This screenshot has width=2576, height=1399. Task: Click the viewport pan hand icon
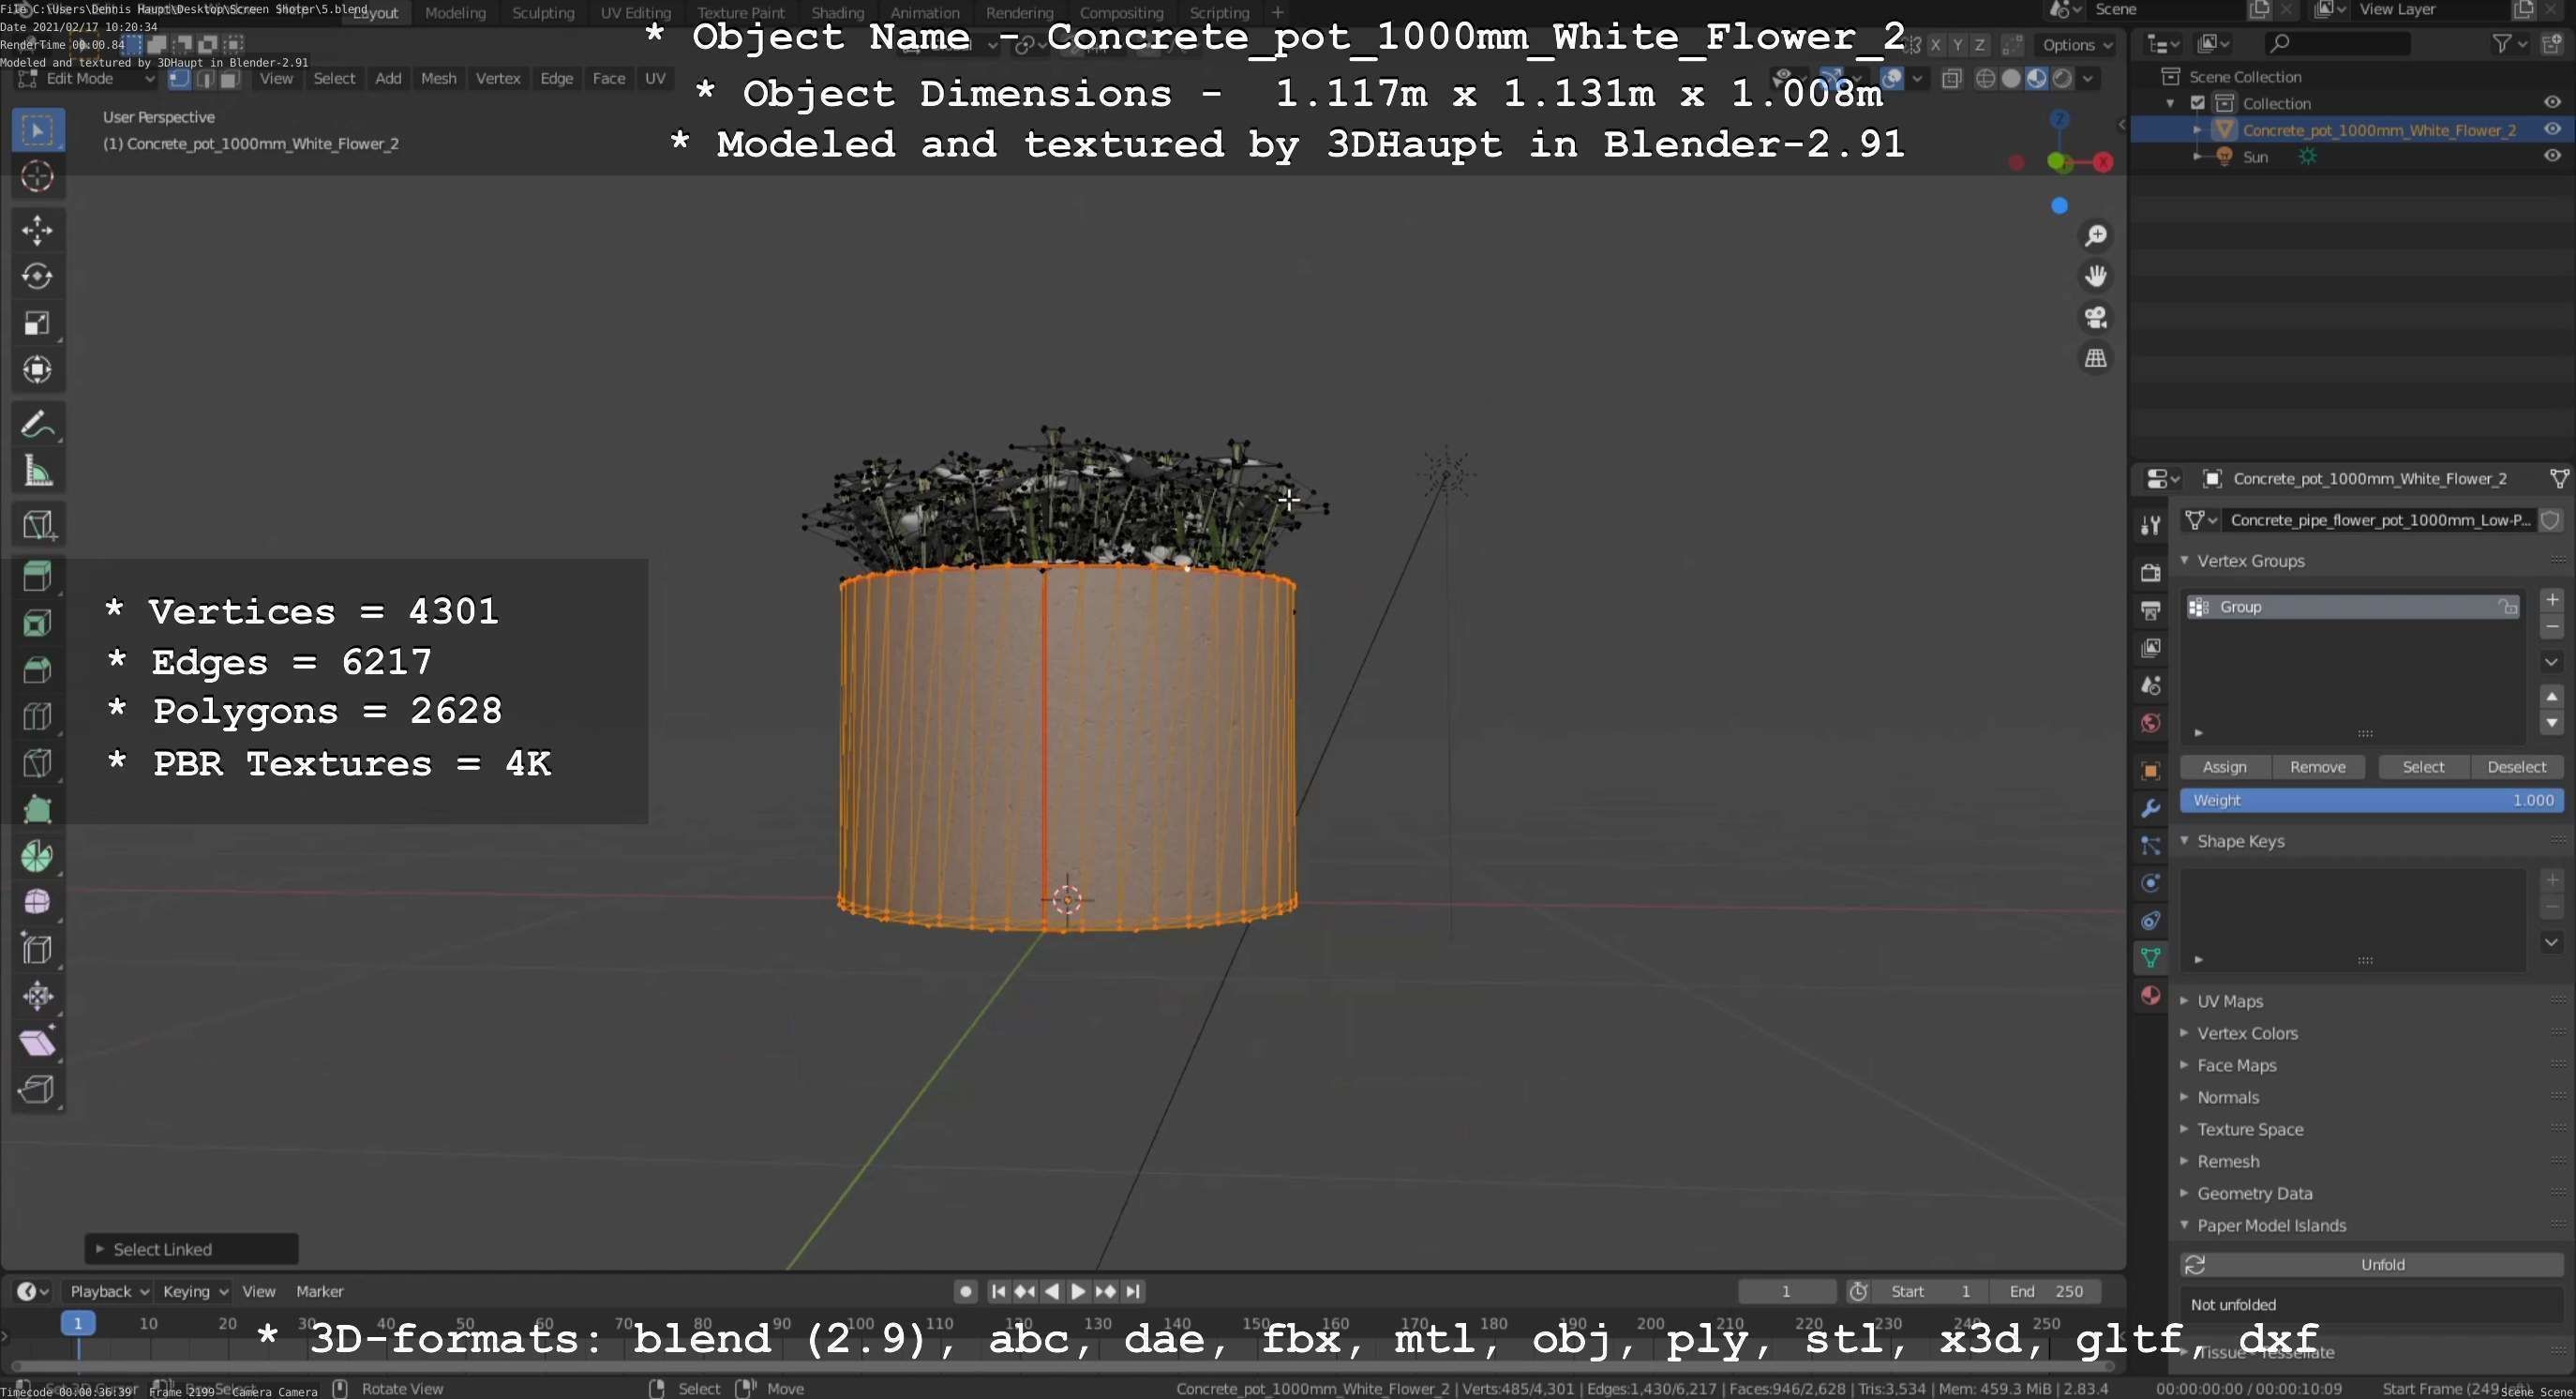(x=2096, y=276)
